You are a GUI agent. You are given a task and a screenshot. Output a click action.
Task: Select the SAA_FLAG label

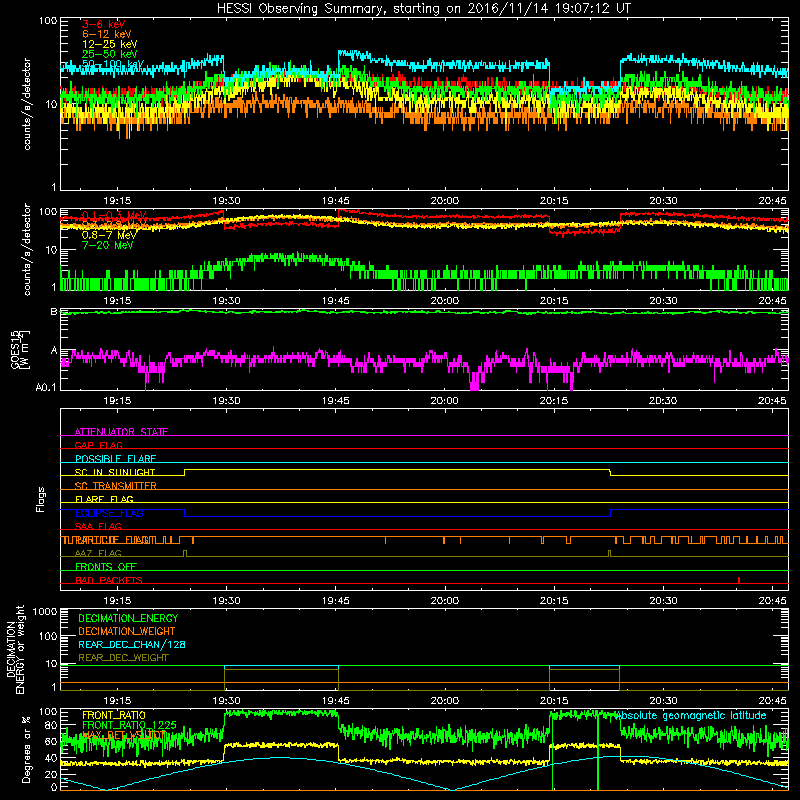[98, 526]
